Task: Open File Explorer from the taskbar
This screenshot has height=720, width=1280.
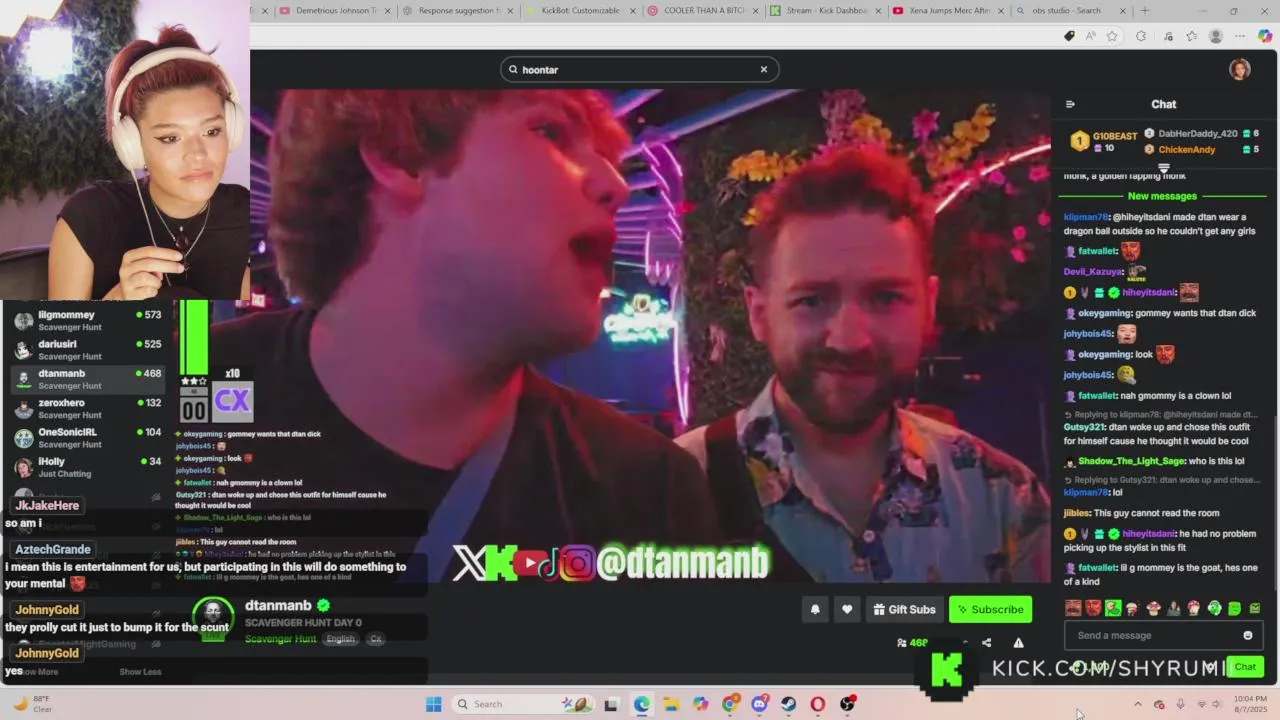Action: [x=671, y=704]
